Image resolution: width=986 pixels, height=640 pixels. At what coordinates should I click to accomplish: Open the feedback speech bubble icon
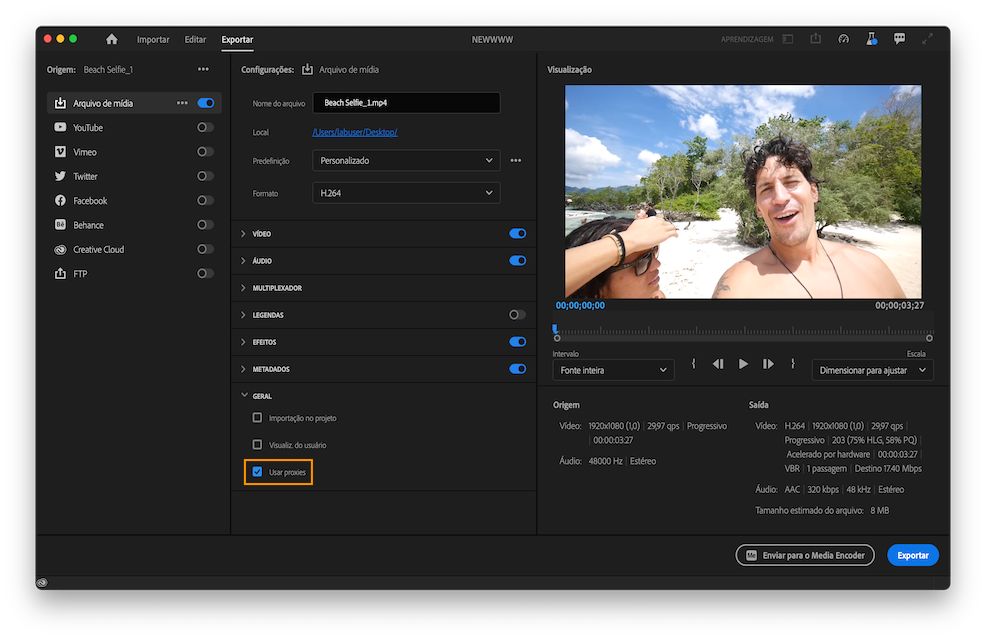[x=899, y=38]
